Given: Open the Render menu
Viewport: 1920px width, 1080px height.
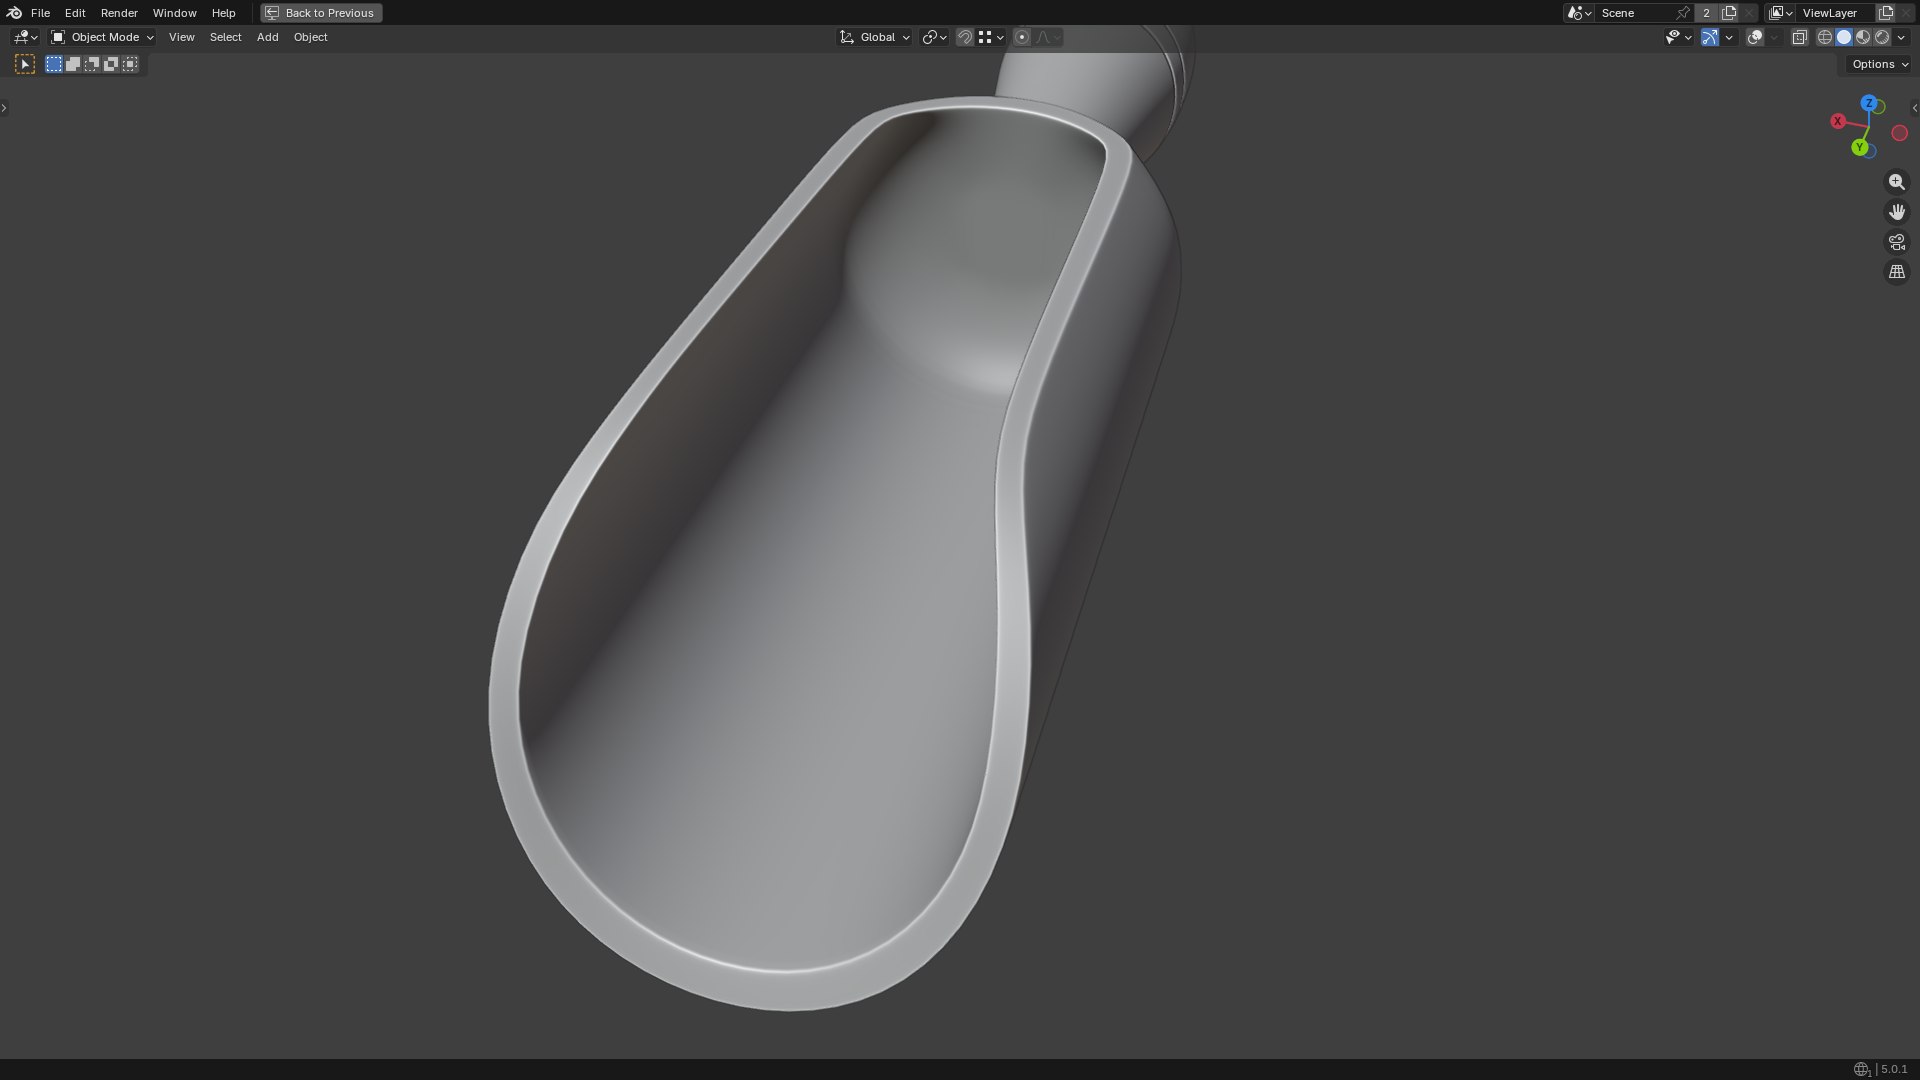Looking at the screenshot, I should [119, 13].
